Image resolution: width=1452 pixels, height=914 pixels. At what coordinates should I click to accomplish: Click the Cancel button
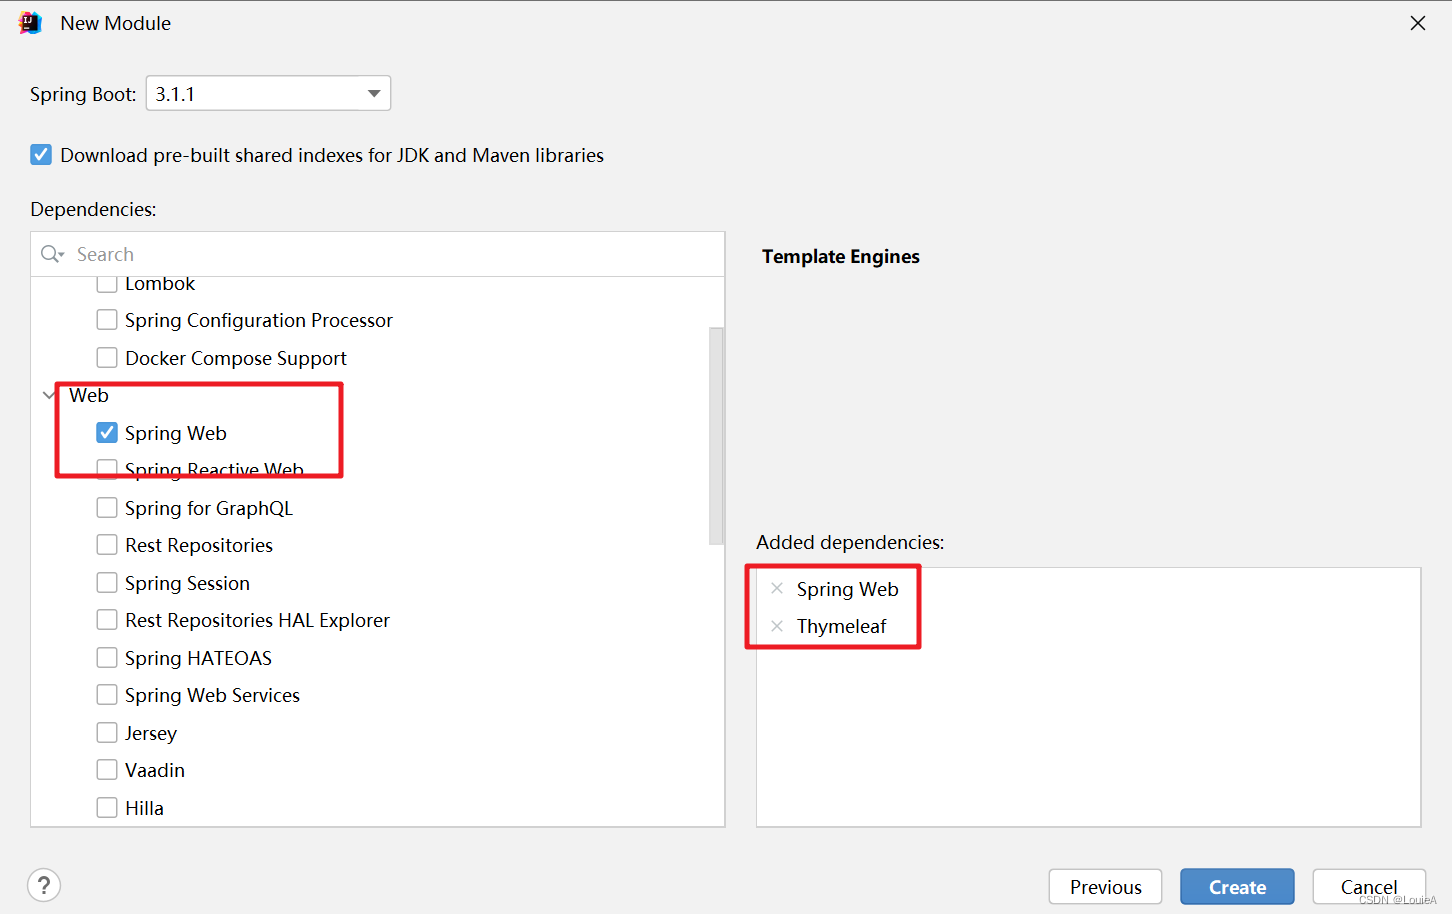(1369, 887)
